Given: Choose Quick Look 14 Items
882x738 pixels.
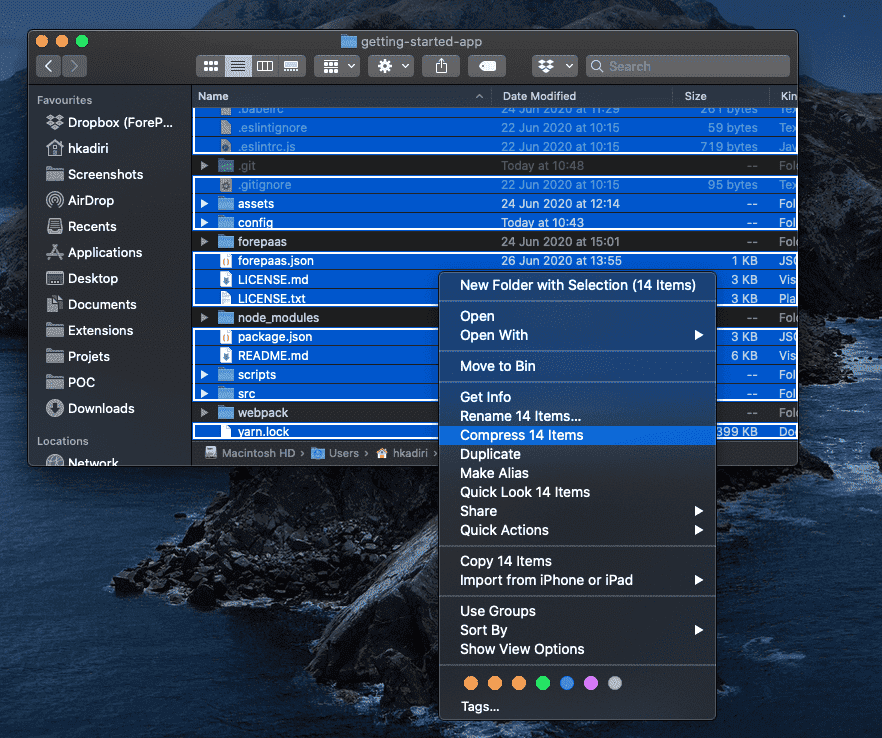Looking at the screenshot, I should pyautogui.click(x=577, y=492).
